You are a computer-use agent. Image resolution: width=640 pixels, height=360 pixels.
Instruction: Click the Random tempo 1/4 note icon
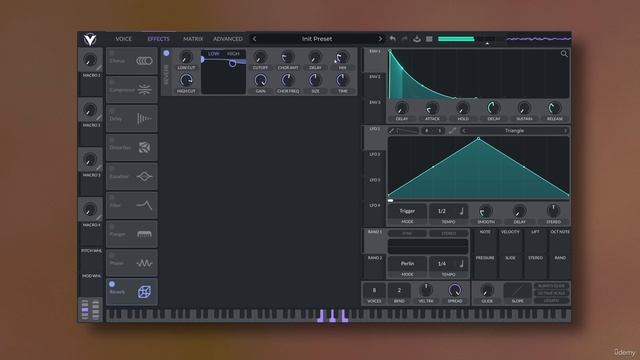(x=462, y=263)
